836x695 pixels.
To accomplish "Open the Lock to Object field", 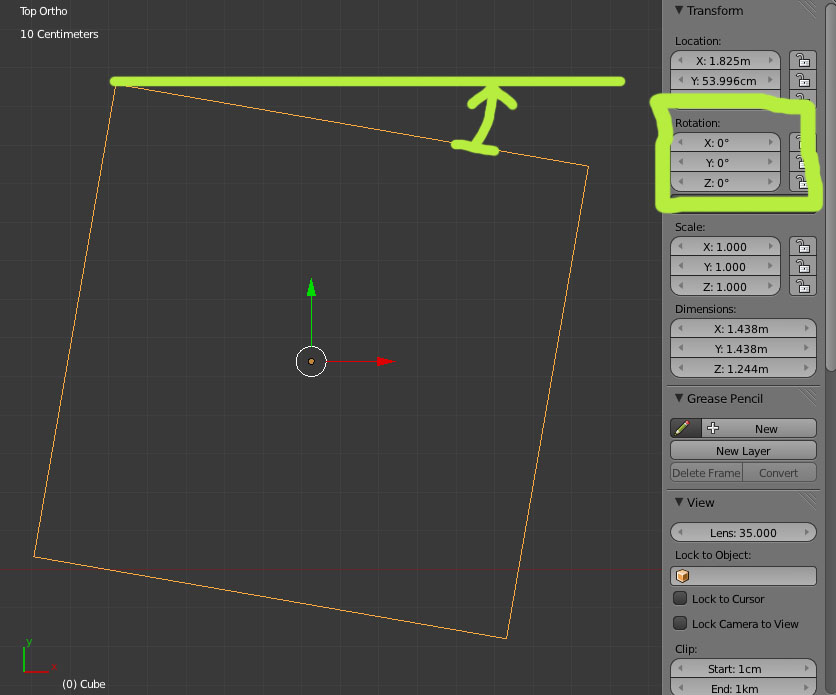I will (x=743, y=576).
